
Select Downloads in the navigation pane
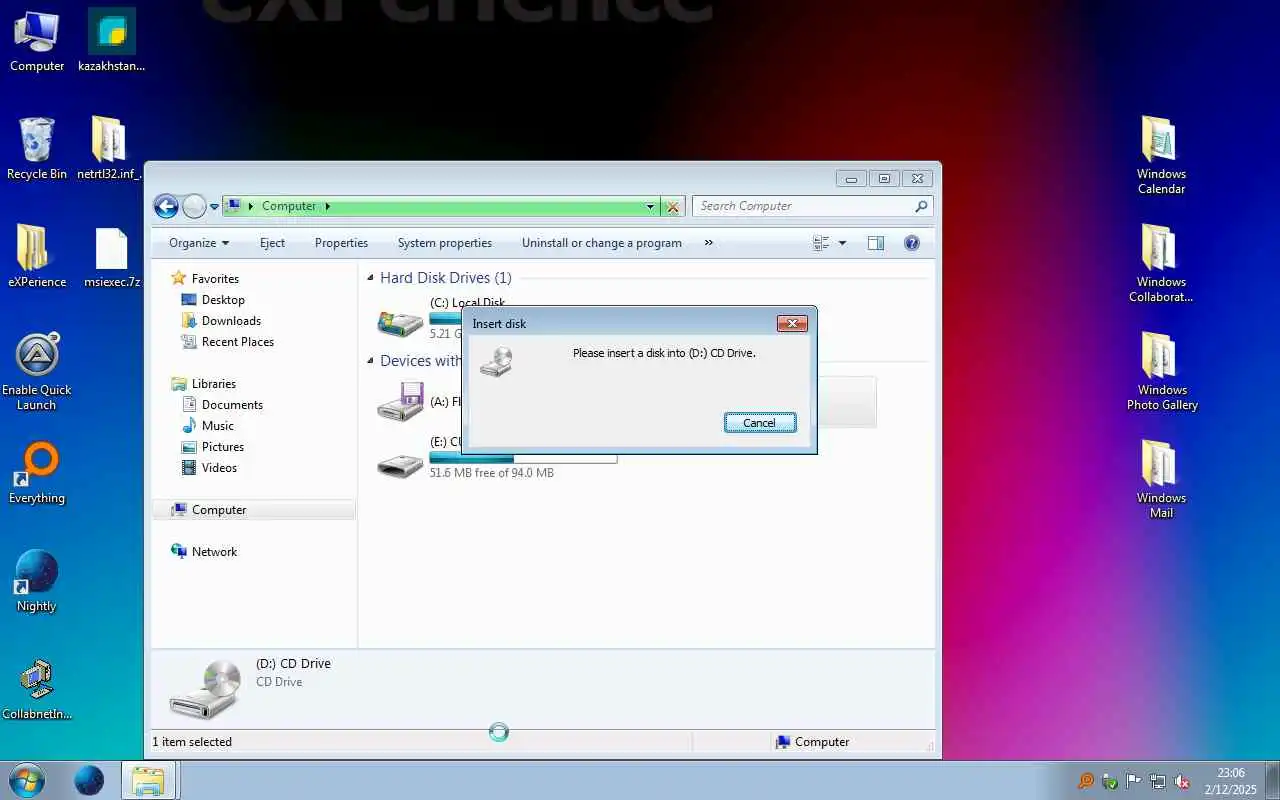pyautogui.click(x=231, y=321)
